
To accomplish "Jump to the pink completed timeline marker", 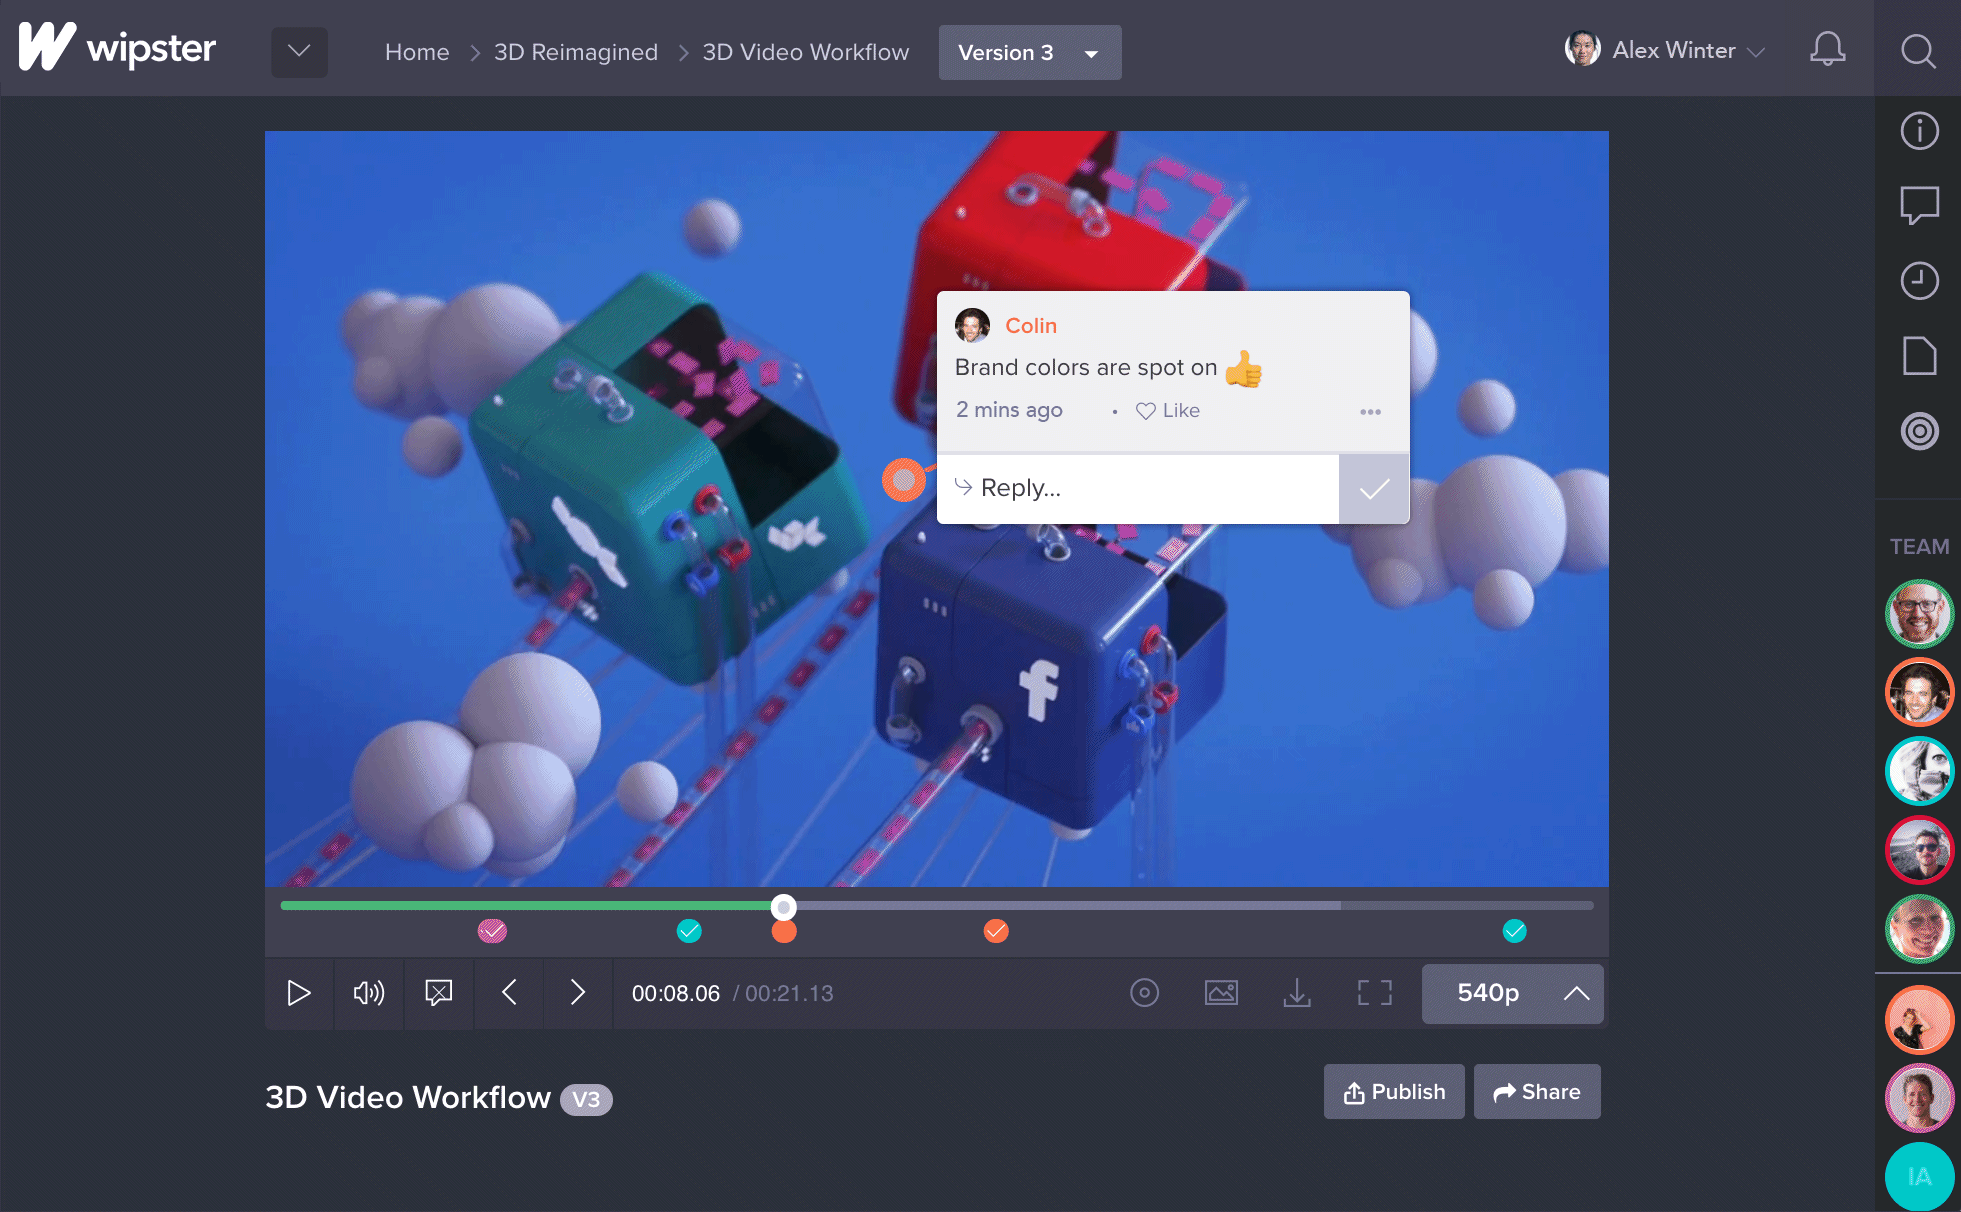I will click(492, 931).
